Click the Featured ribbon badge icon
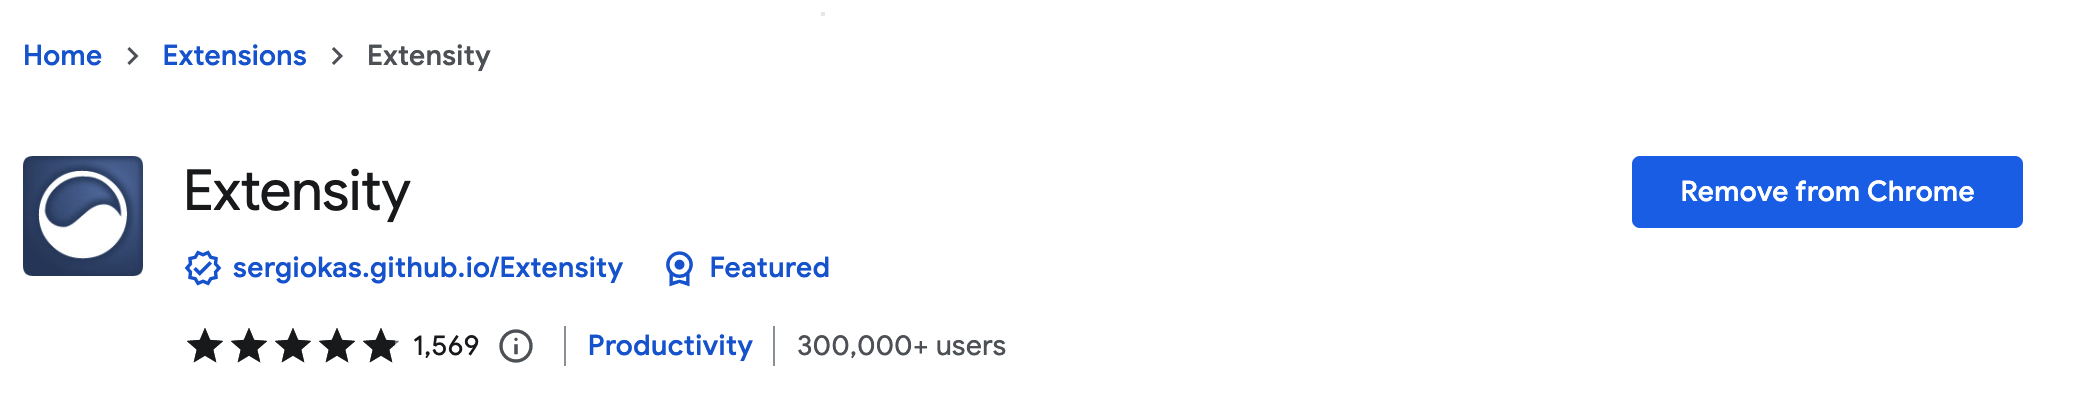The height and width of the screenshot is (398, 2092). 679,268
